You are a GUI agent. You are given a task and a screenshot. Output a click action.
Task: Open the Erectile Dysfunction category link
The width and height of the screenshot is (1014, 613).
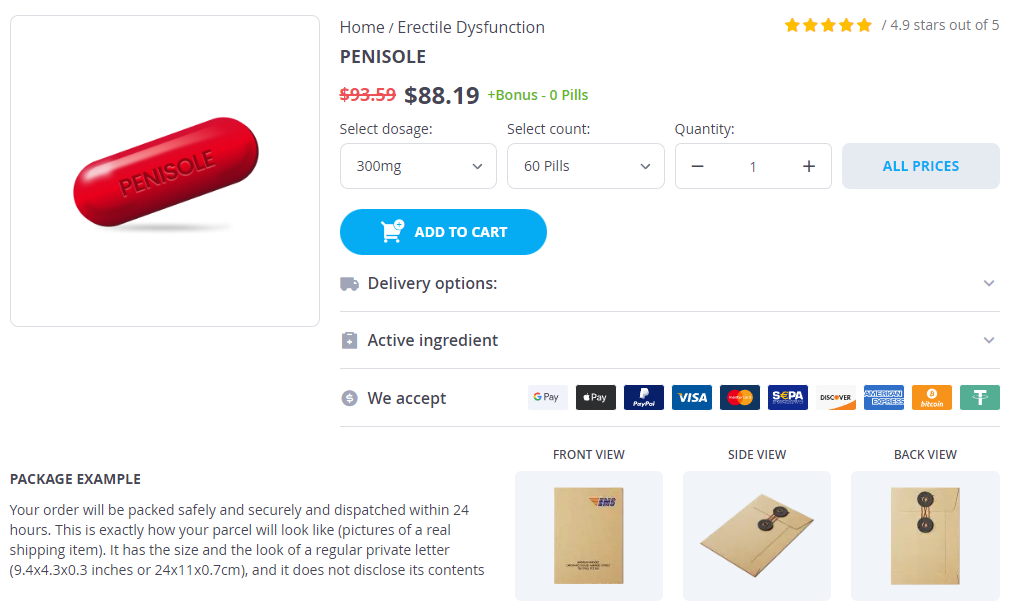click(x=471, y=27)
